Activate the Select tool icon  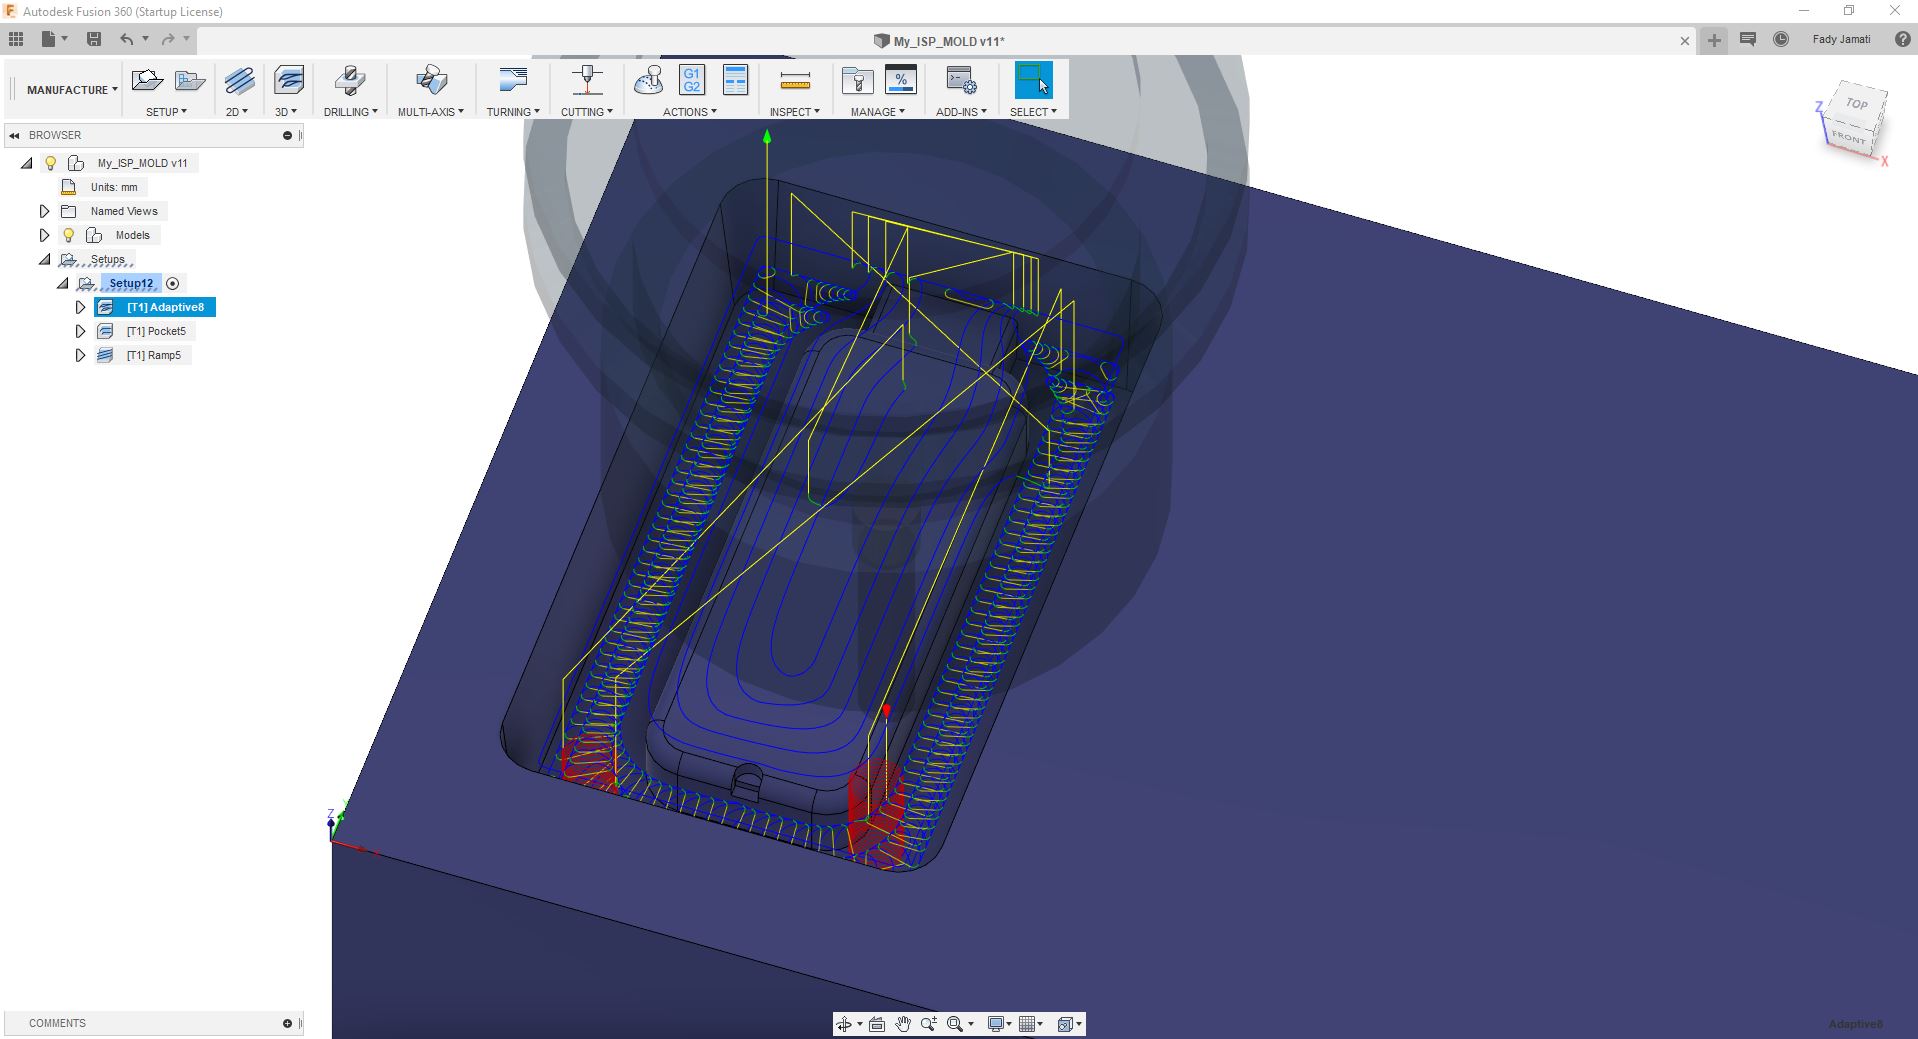click(1034, 81)
